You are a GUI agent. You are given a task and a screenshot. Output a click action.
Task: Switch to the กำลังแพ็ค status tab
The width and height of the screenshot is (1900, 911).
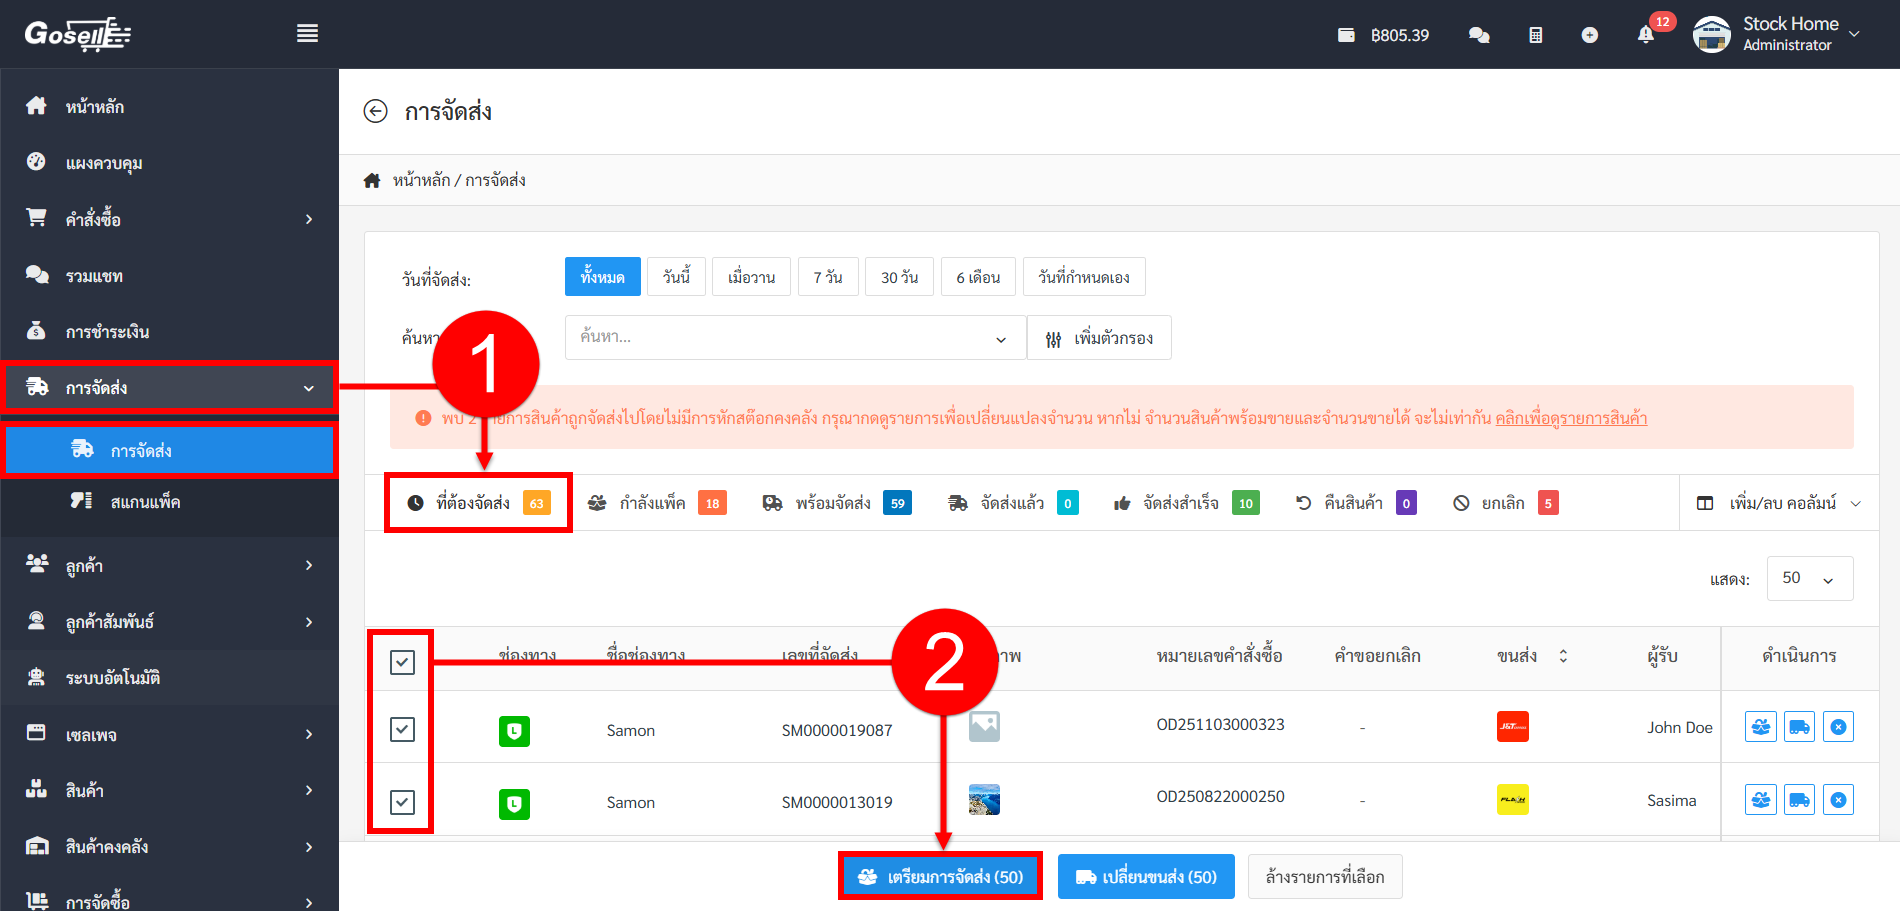point(656,503)
